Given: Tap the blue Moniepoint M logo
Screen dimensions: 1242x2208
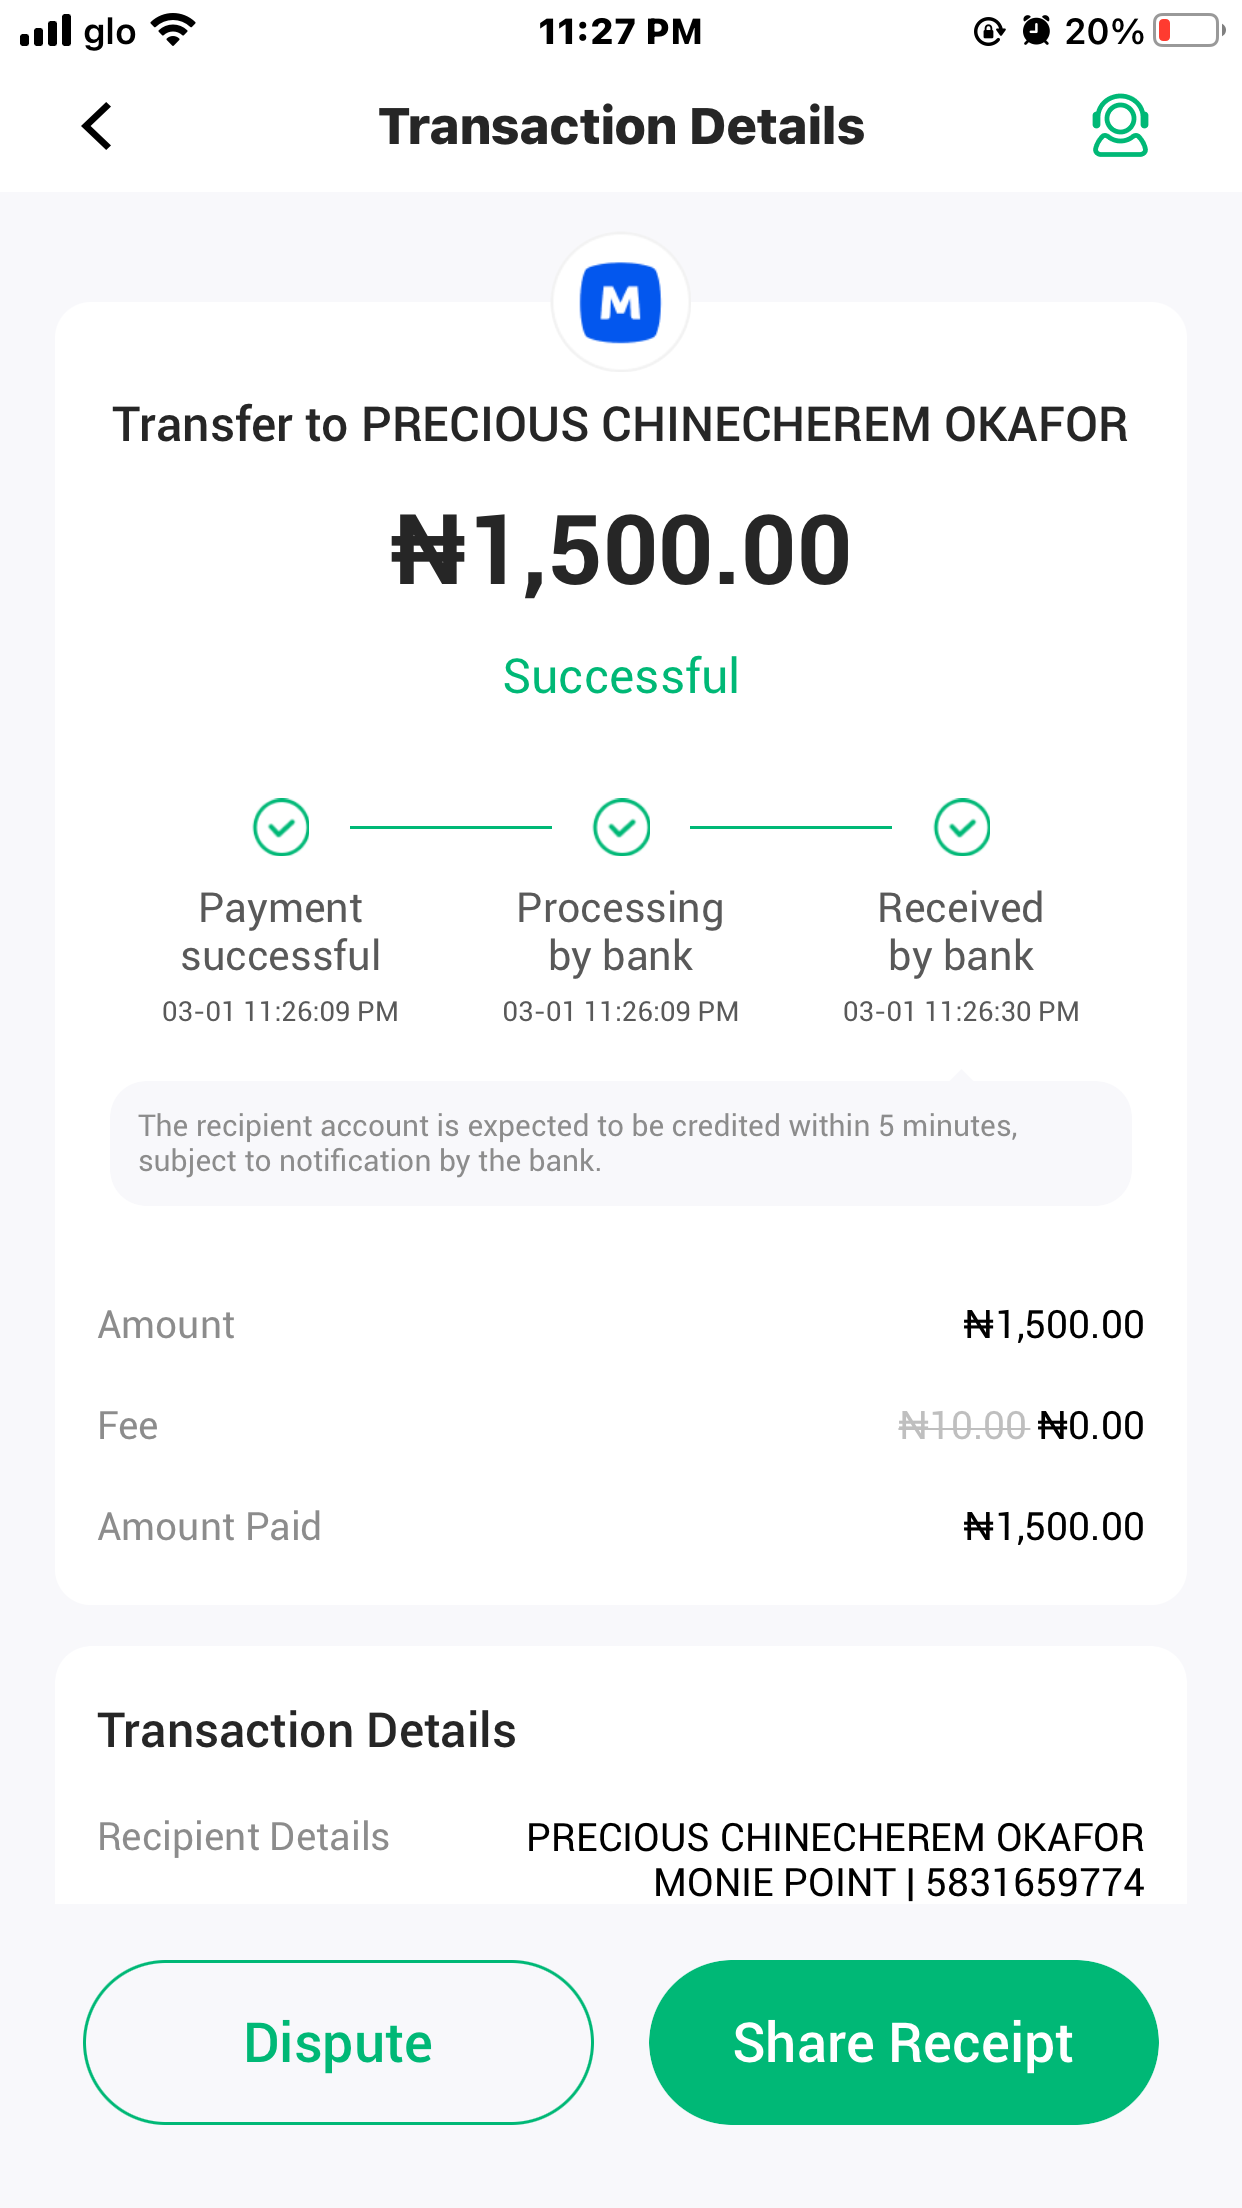Looking at the screenshot, I should click(x=621, y=302).
